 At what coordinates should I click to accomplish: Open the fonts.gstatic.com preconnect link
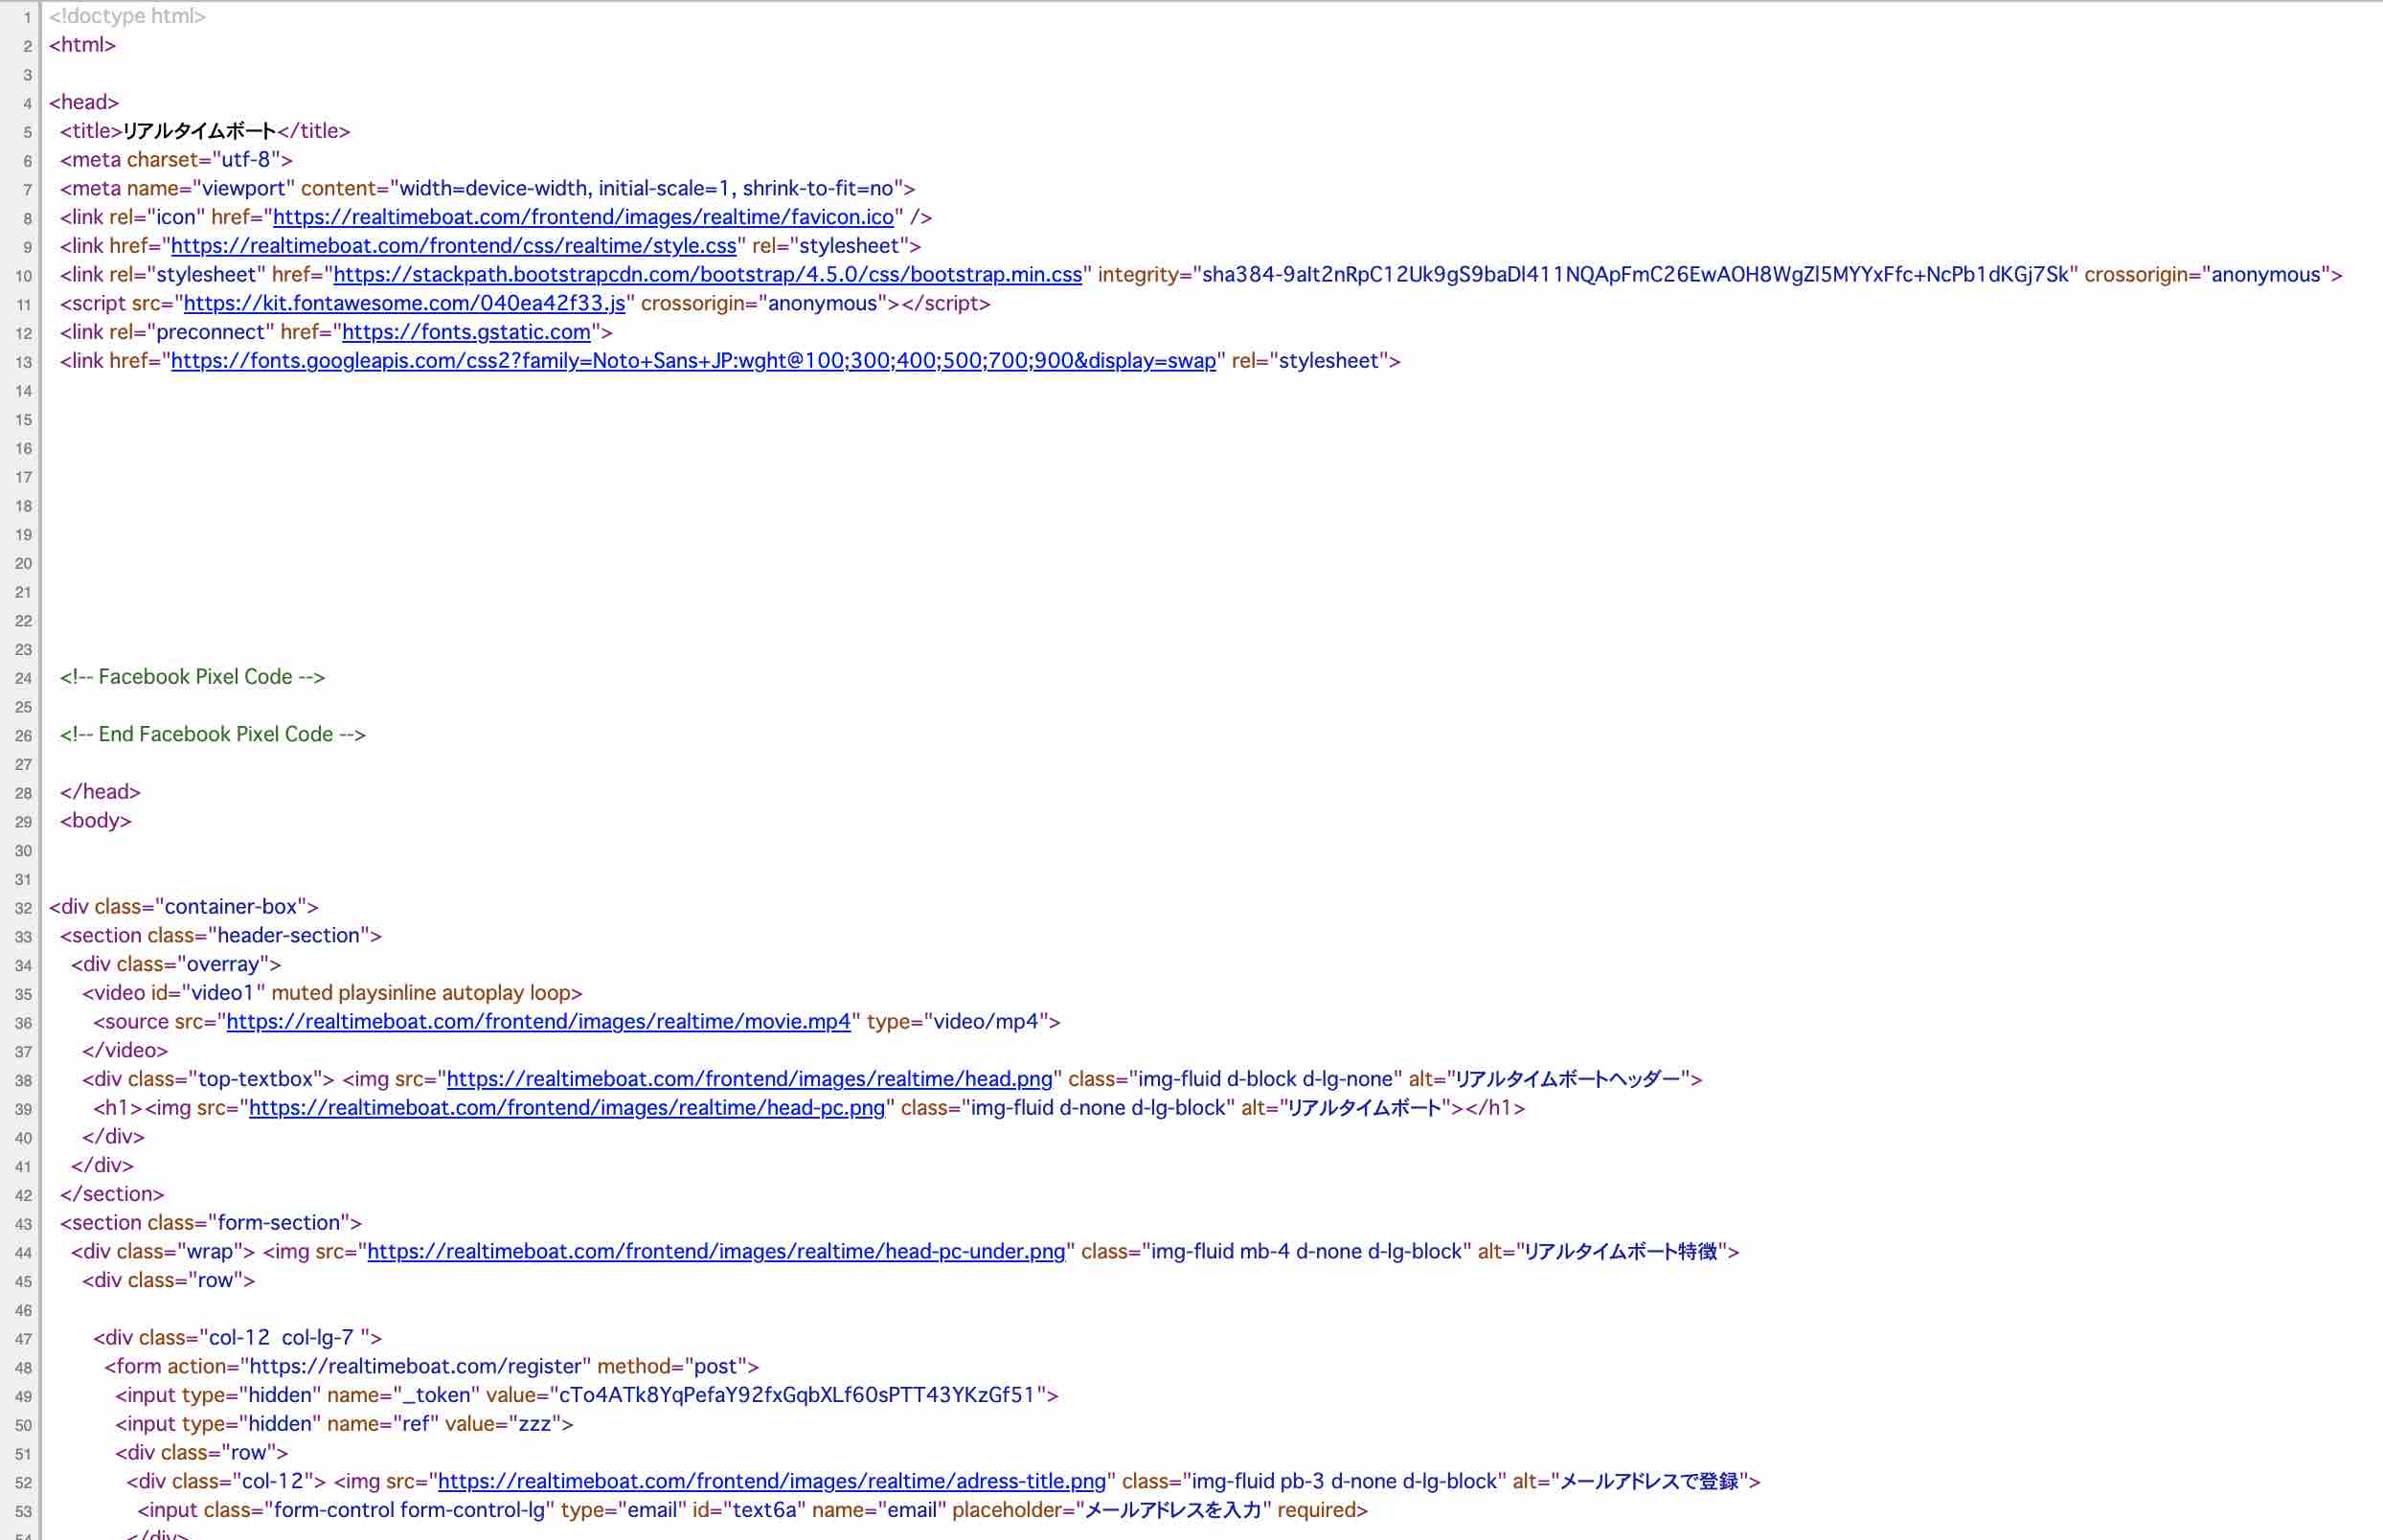pos(467,332)
